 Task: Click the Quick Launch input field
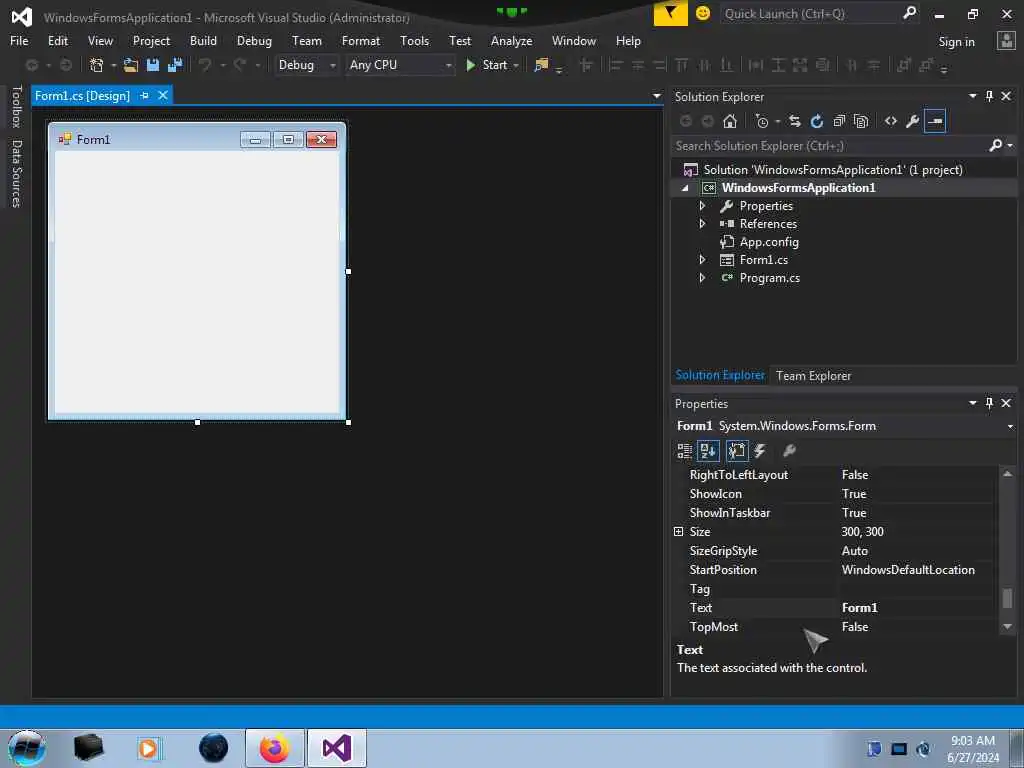[810, 14]
